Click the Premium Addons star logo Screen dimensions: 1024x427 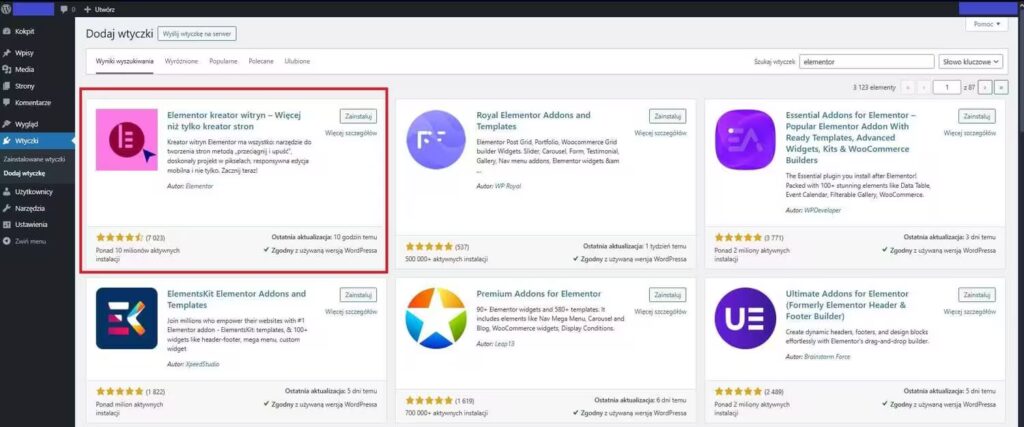coord(436,318)
